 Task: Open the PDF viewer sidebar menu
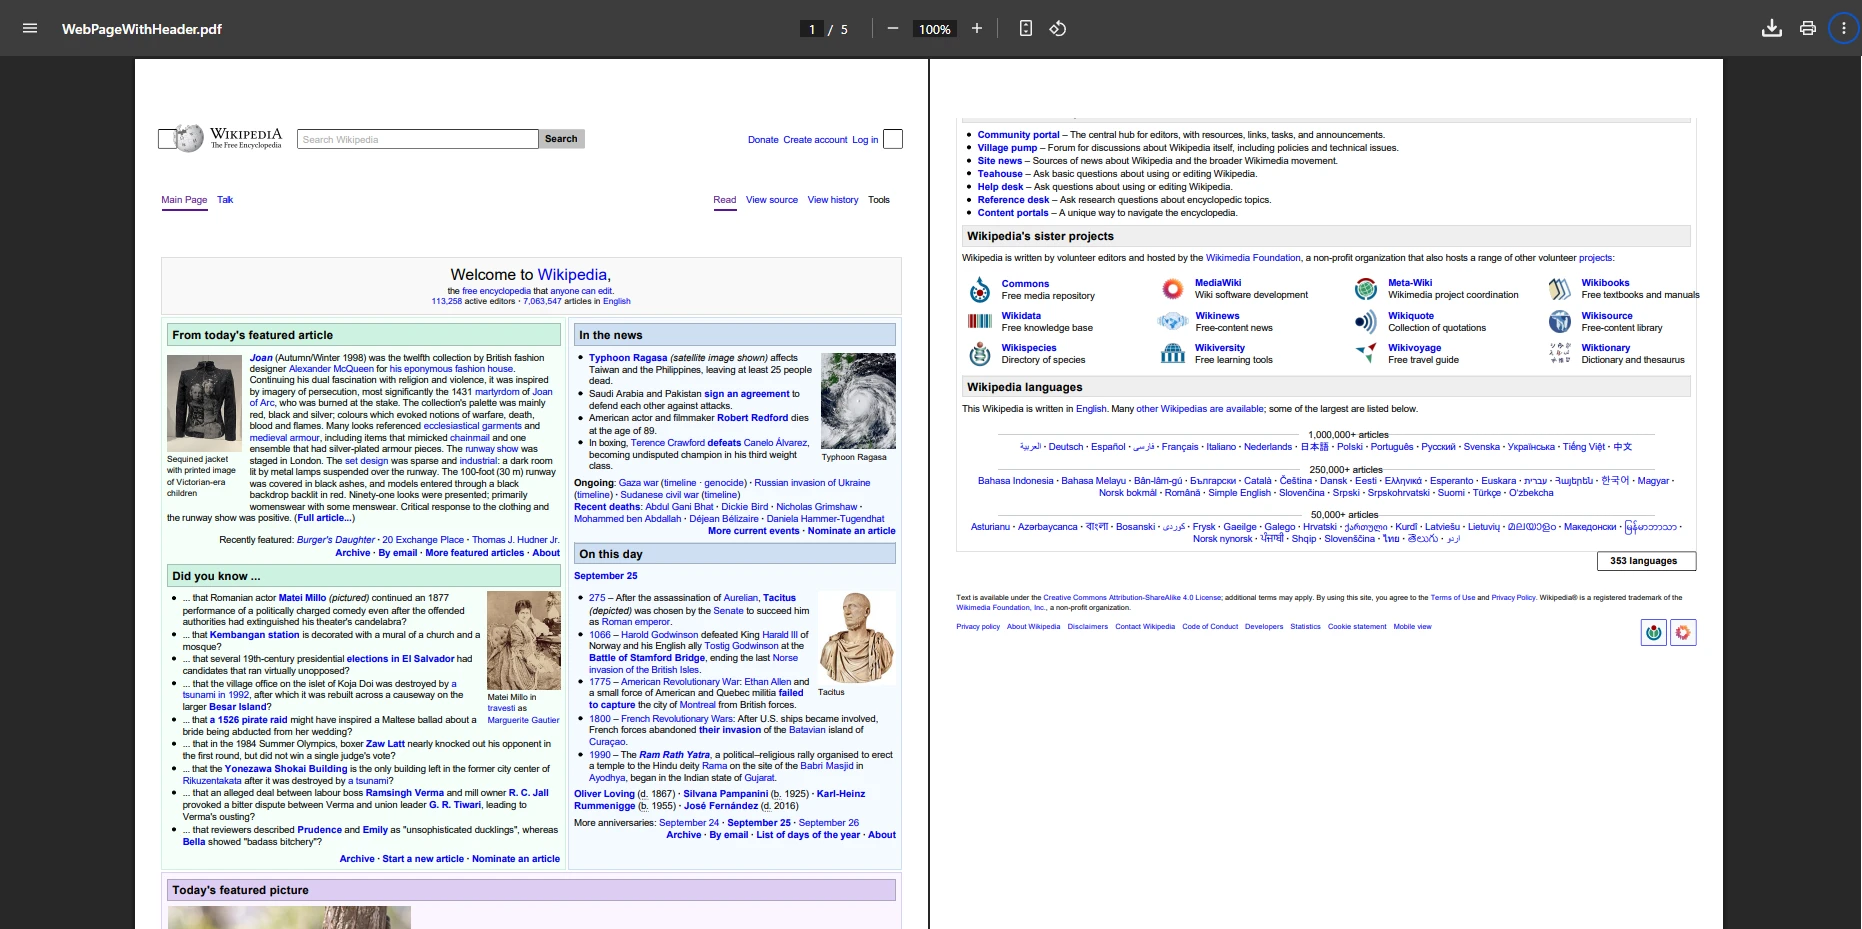[30, 28]
